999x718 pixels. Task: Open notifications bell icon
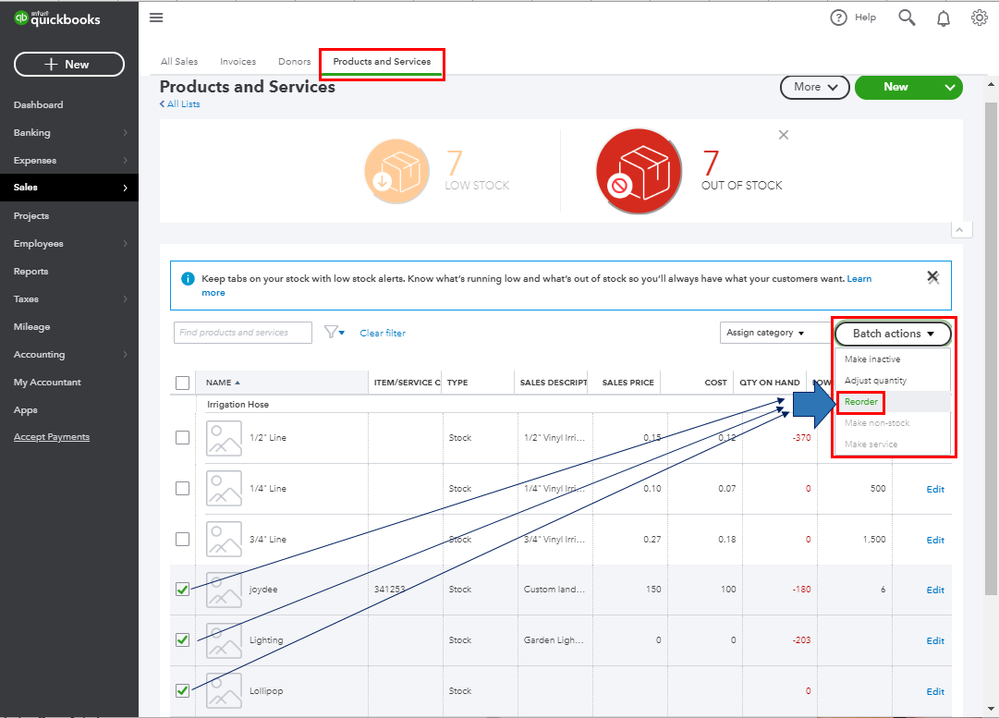click(x=944, y=18)
